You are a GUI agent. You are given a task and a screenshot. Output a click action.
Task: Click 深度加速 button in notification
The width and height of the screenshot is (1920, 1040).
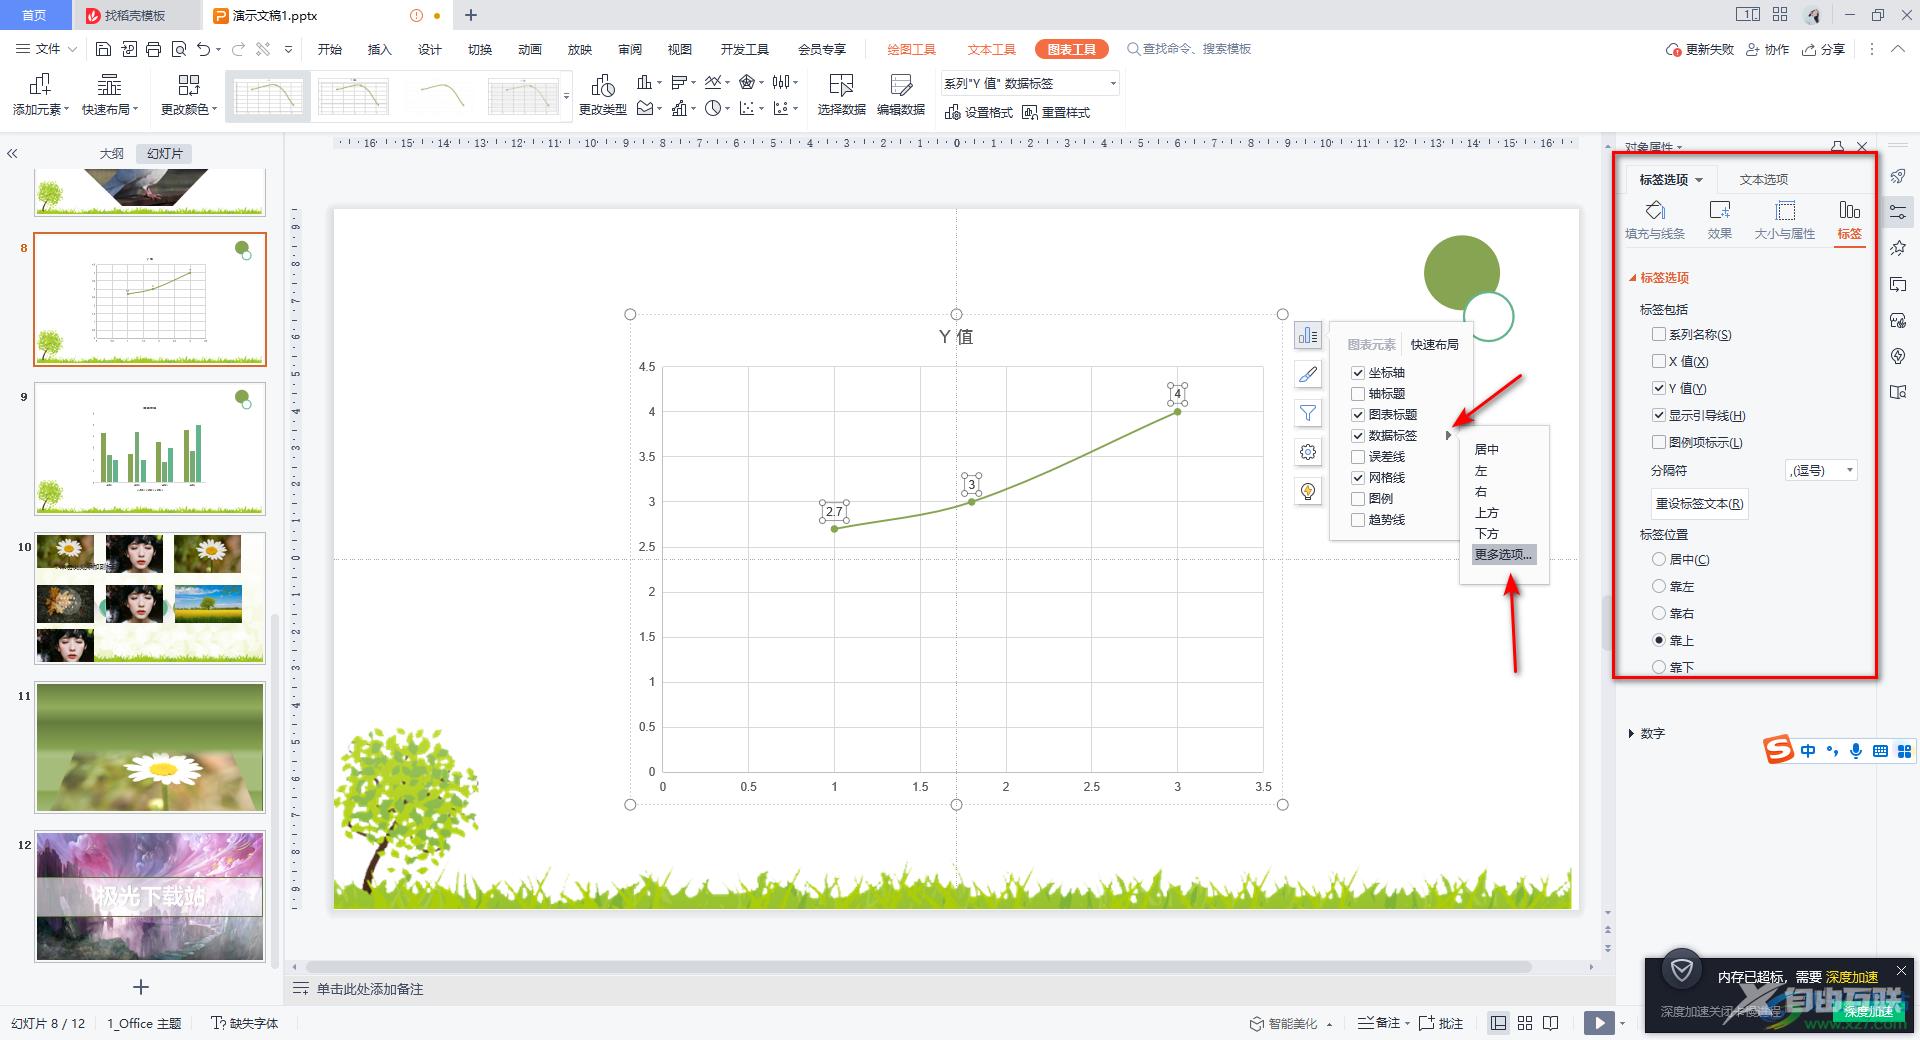pyautogui.click(x=1869, y=1011)
